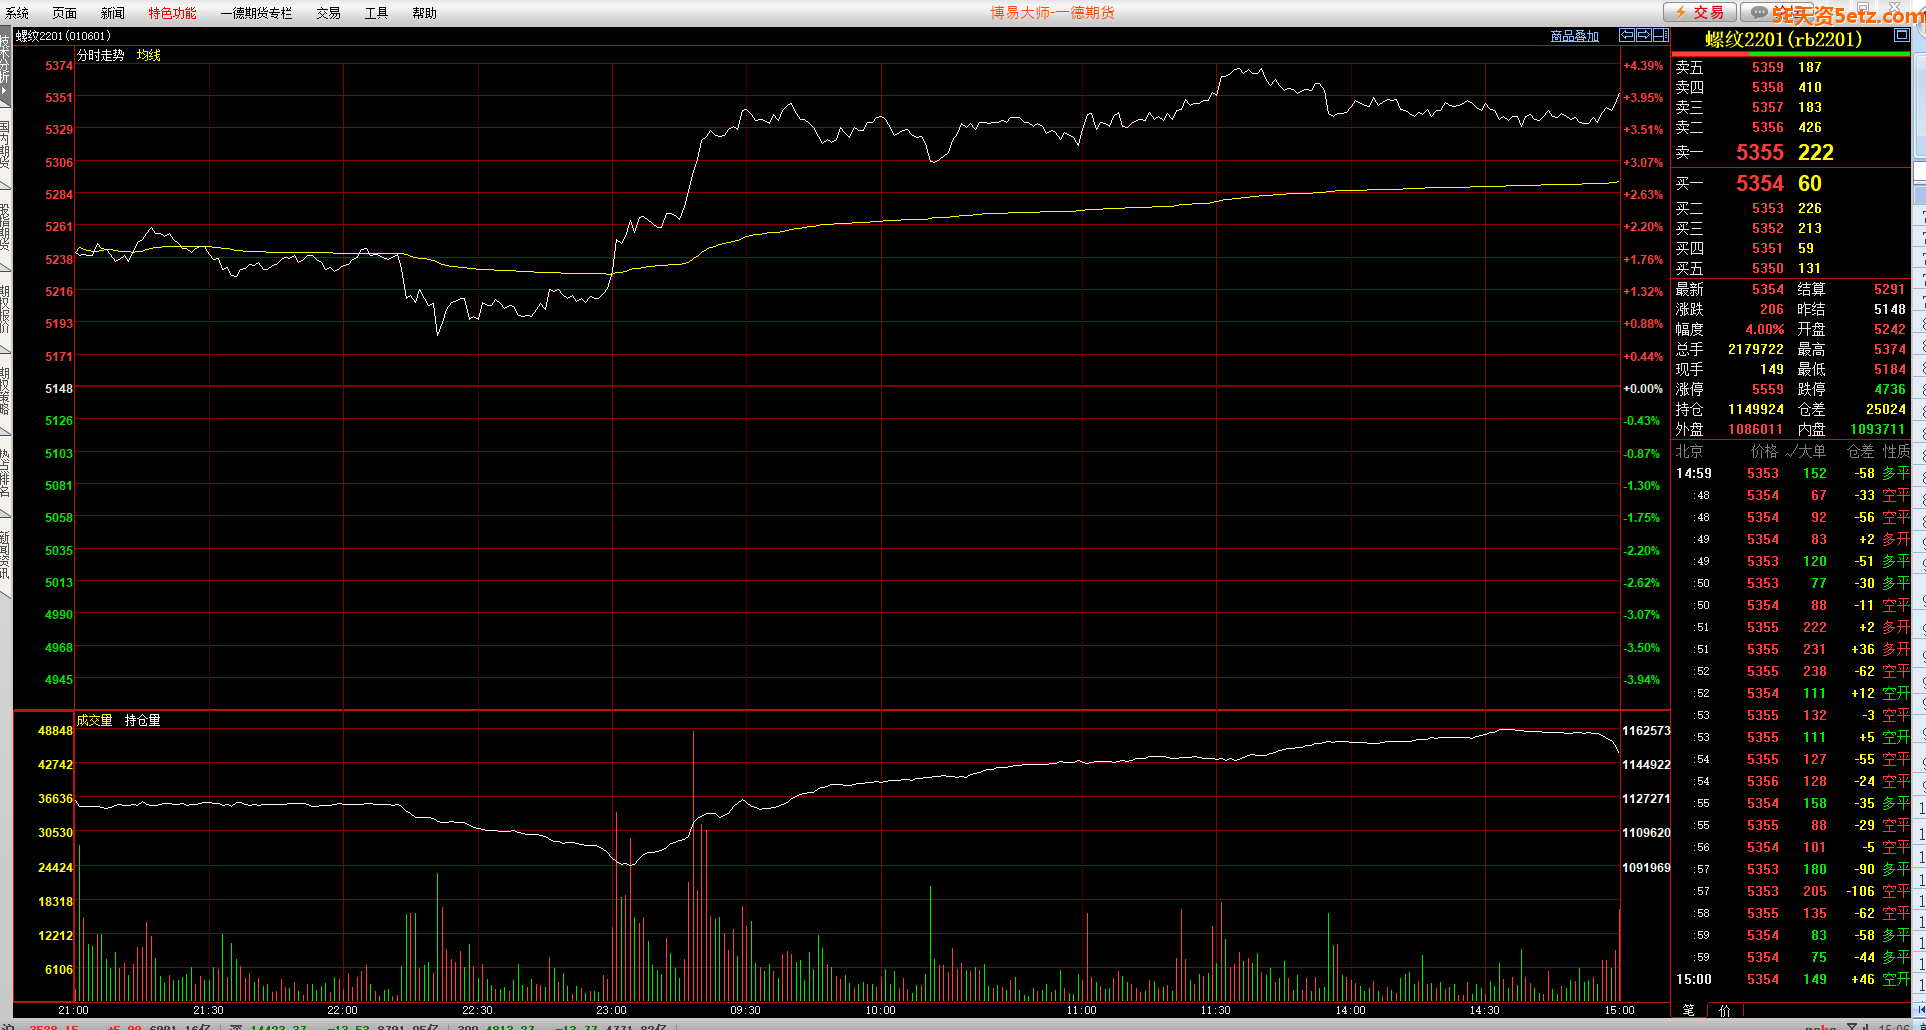The image size is (1926, 1030).
Task: Switch sub-chart to 成交量 volume
Action: tap(94, 720)
